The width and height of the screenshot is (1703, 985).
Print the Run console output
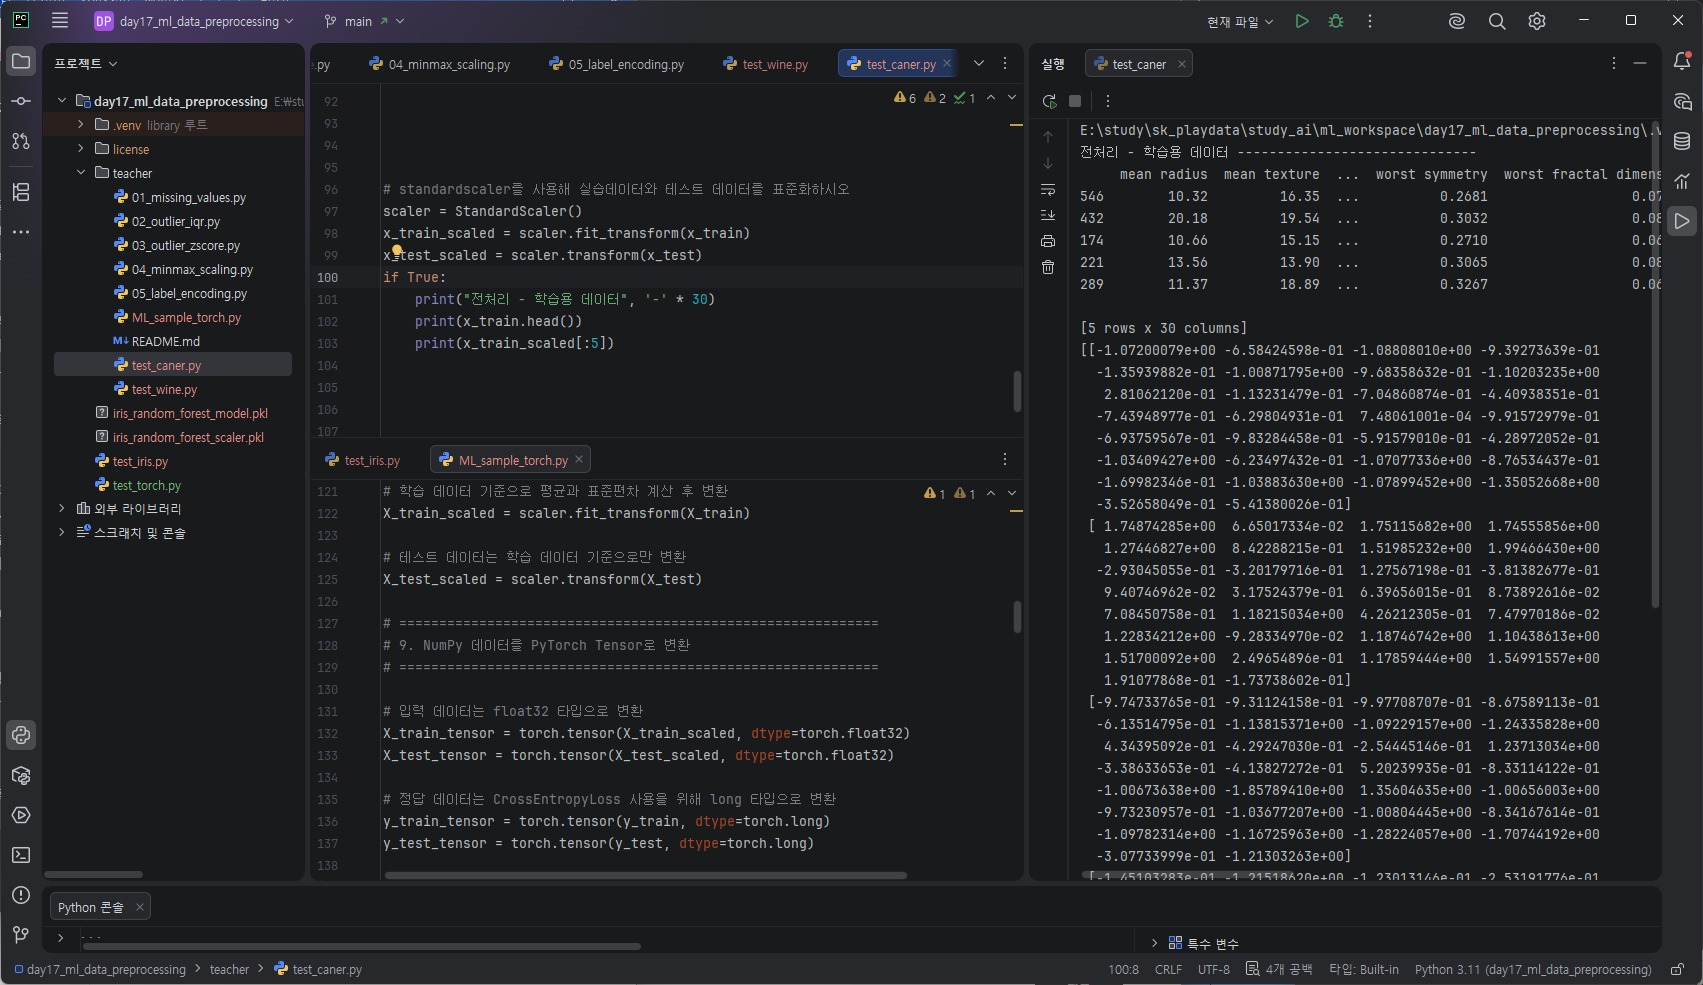[1048, 241]
